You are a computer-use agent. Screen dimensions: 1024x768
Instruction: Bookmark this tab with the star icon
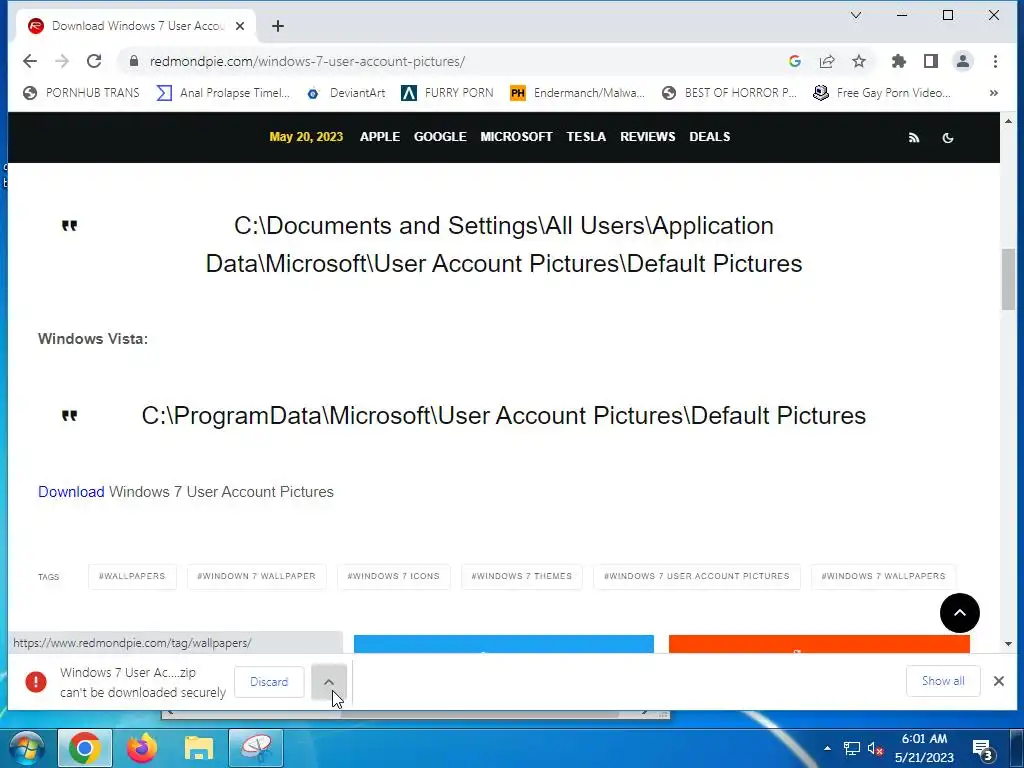pos(859,61)
